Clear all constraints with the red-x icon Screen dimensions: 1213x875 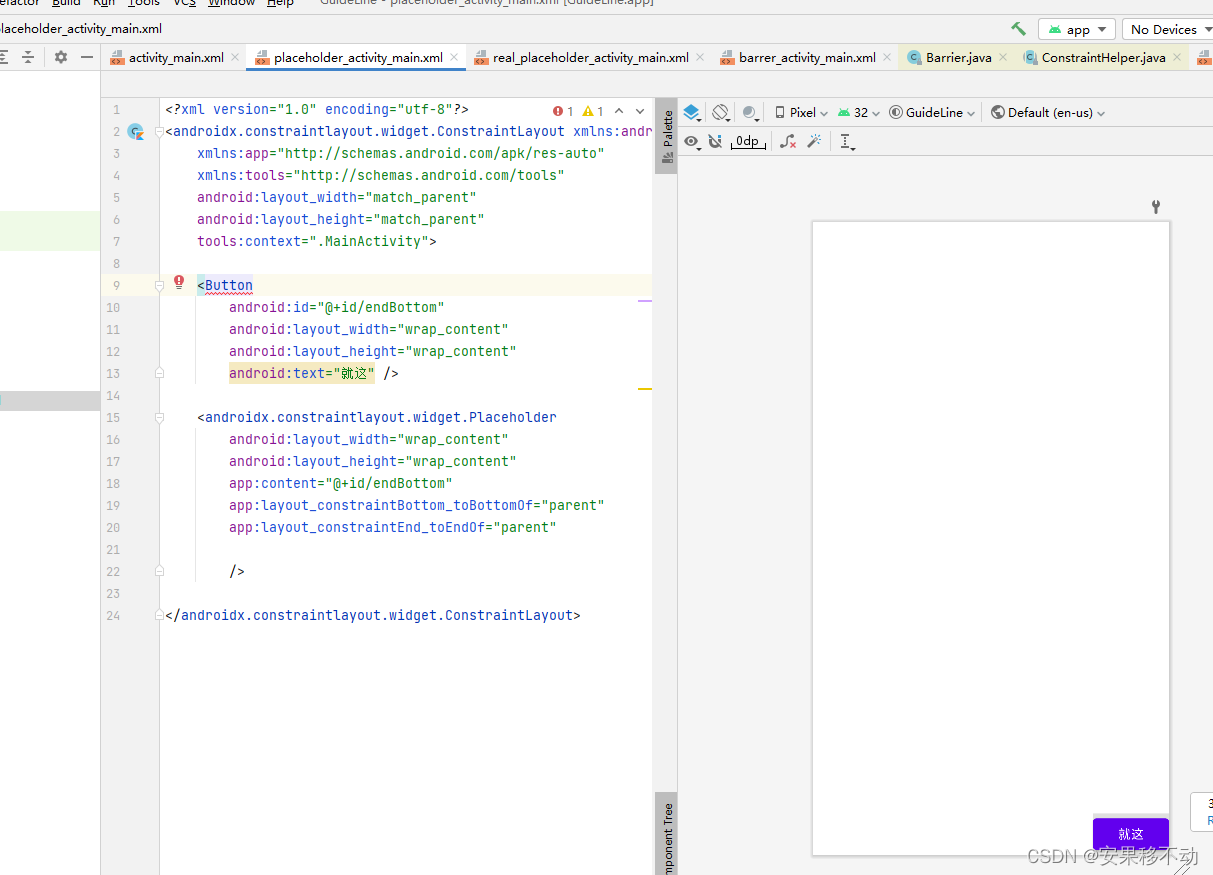pyautogui.click(x=787, y=141)
